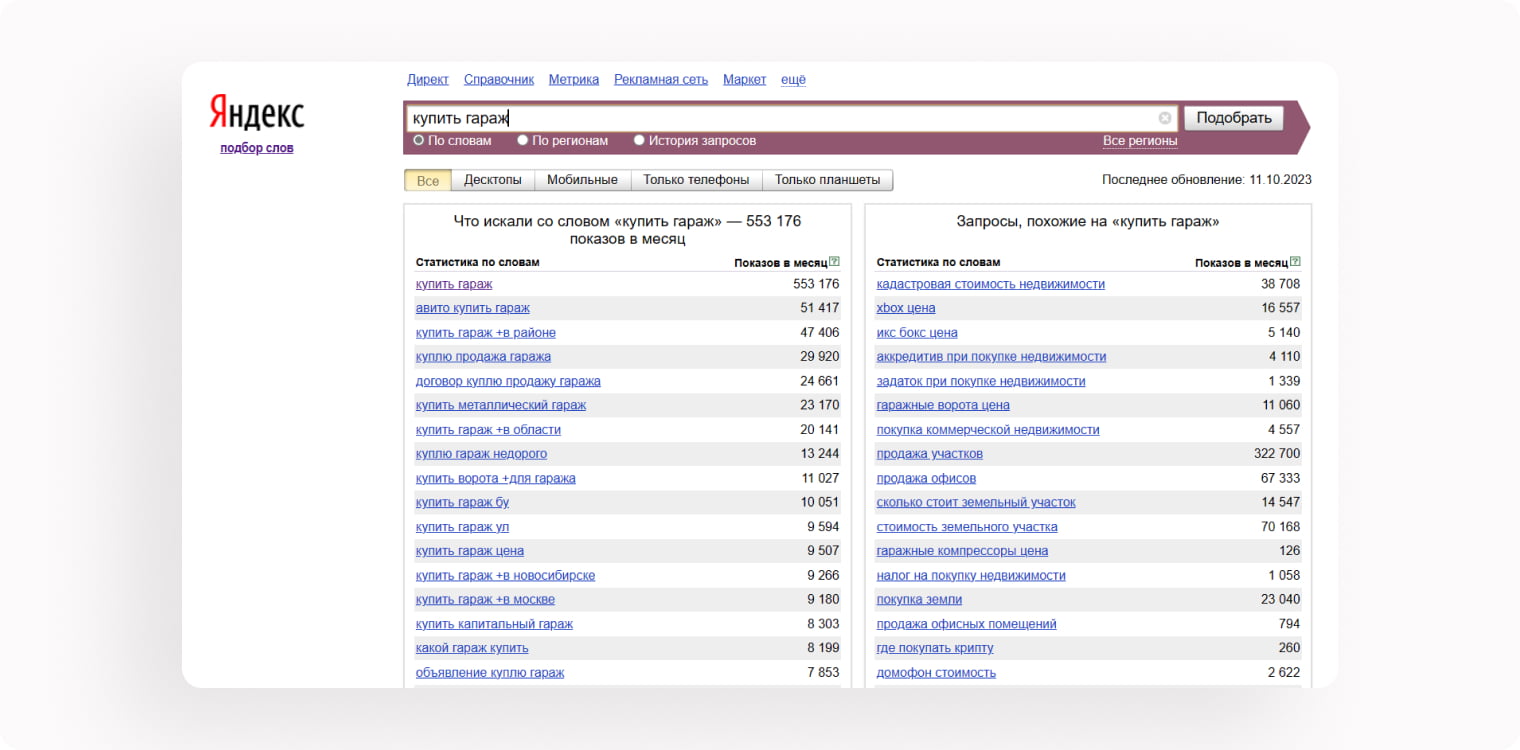Viewport: 1520px width, 750px height.
Task: Select the 'Только телефоны' tab
Action: [696, 180]
